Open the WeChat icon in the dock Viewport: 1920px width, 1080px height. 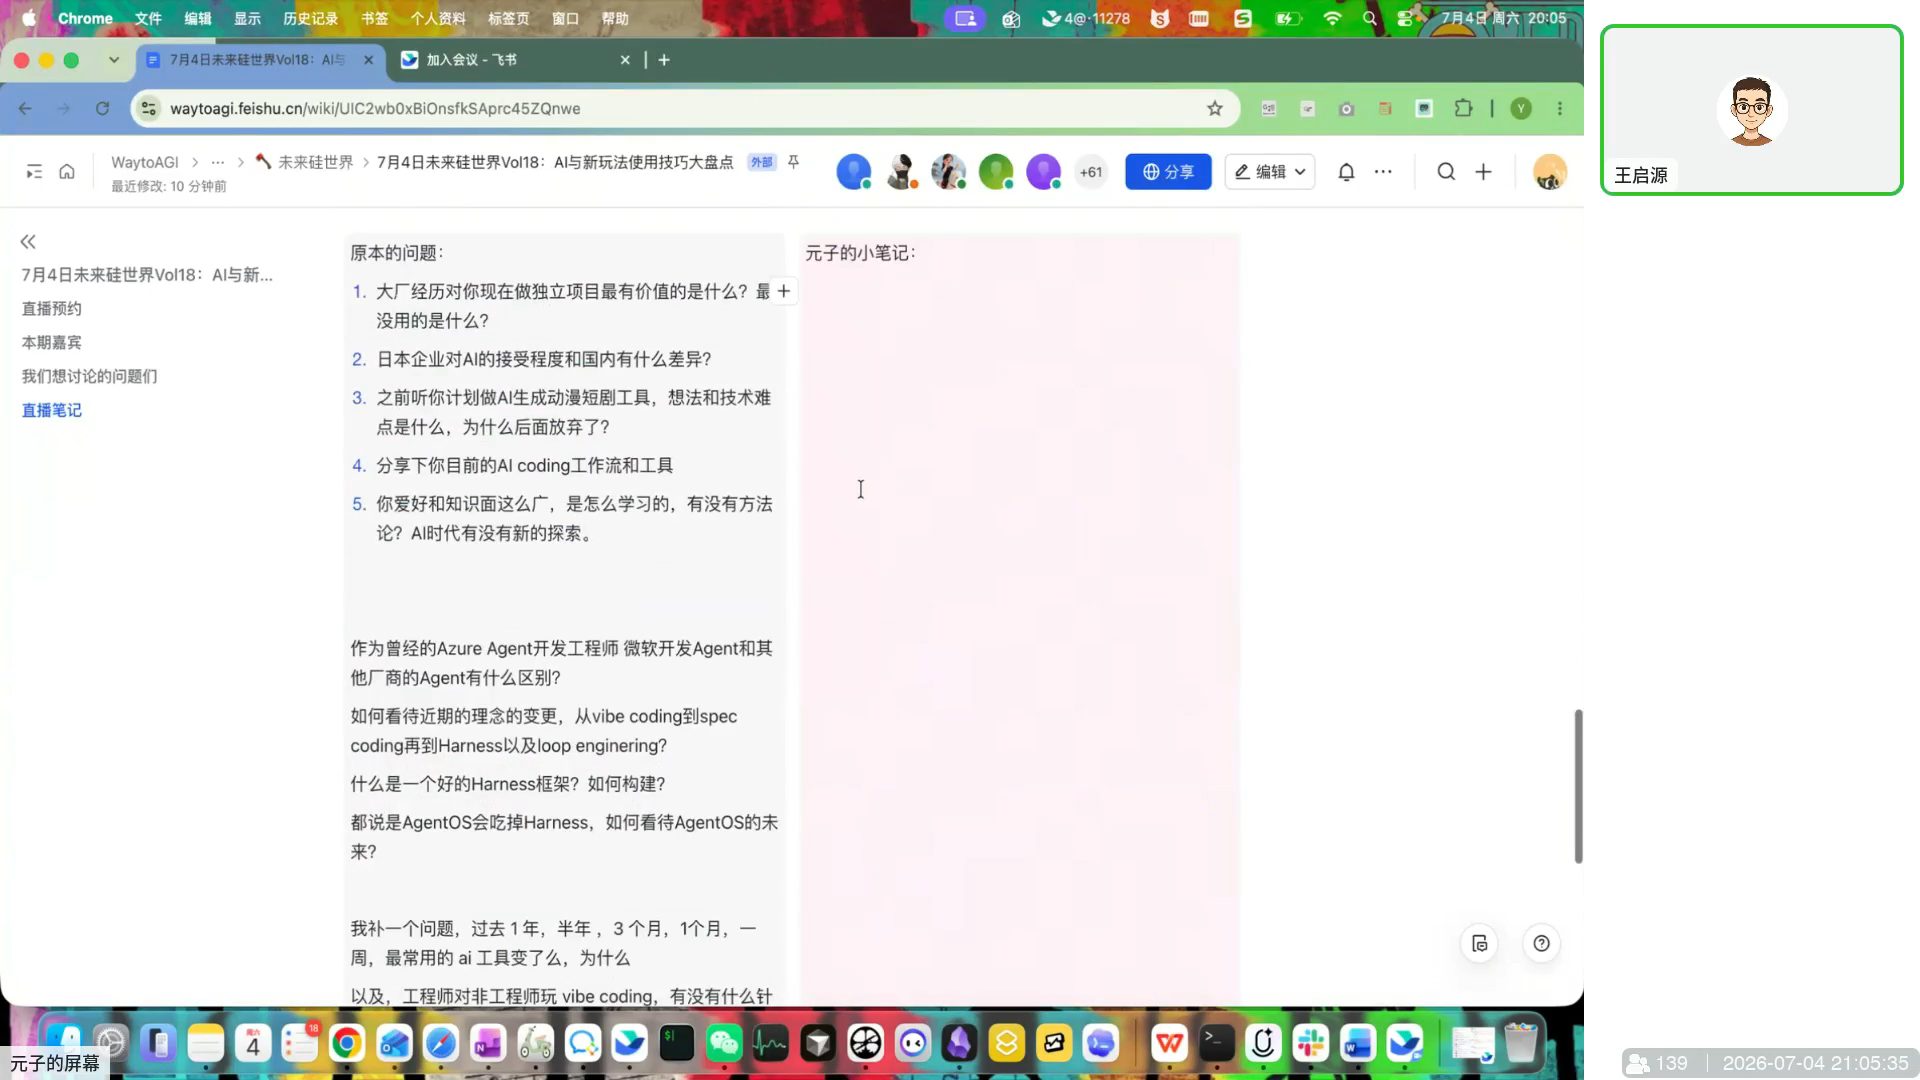pos(723,1044)
